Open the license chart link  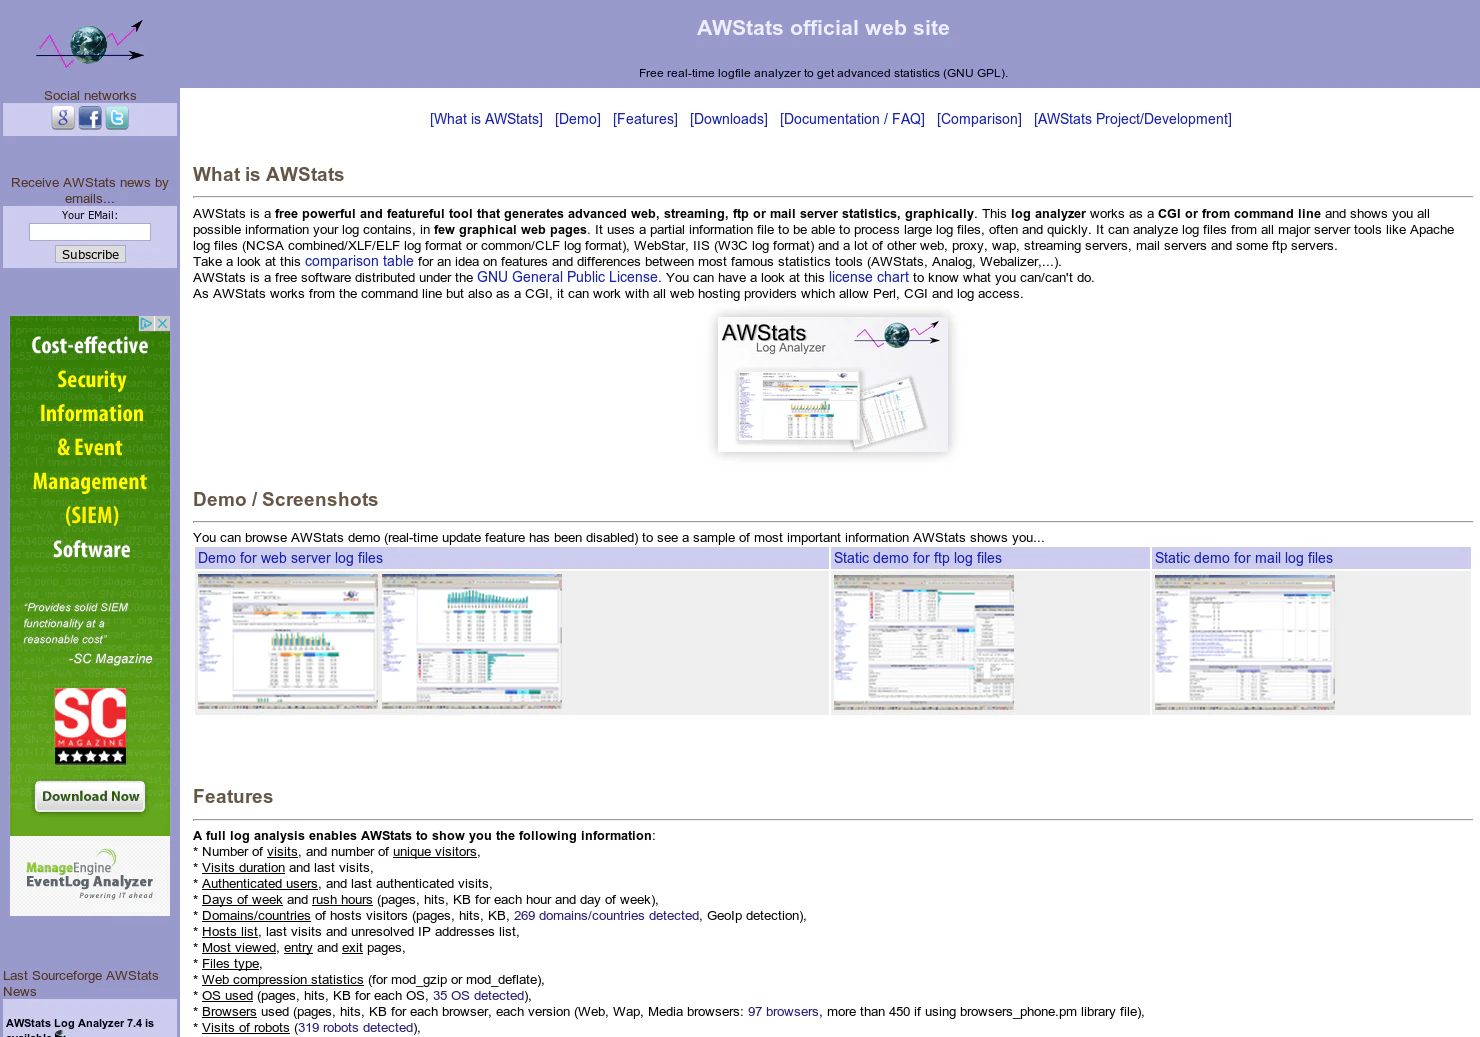coord(869,277)
